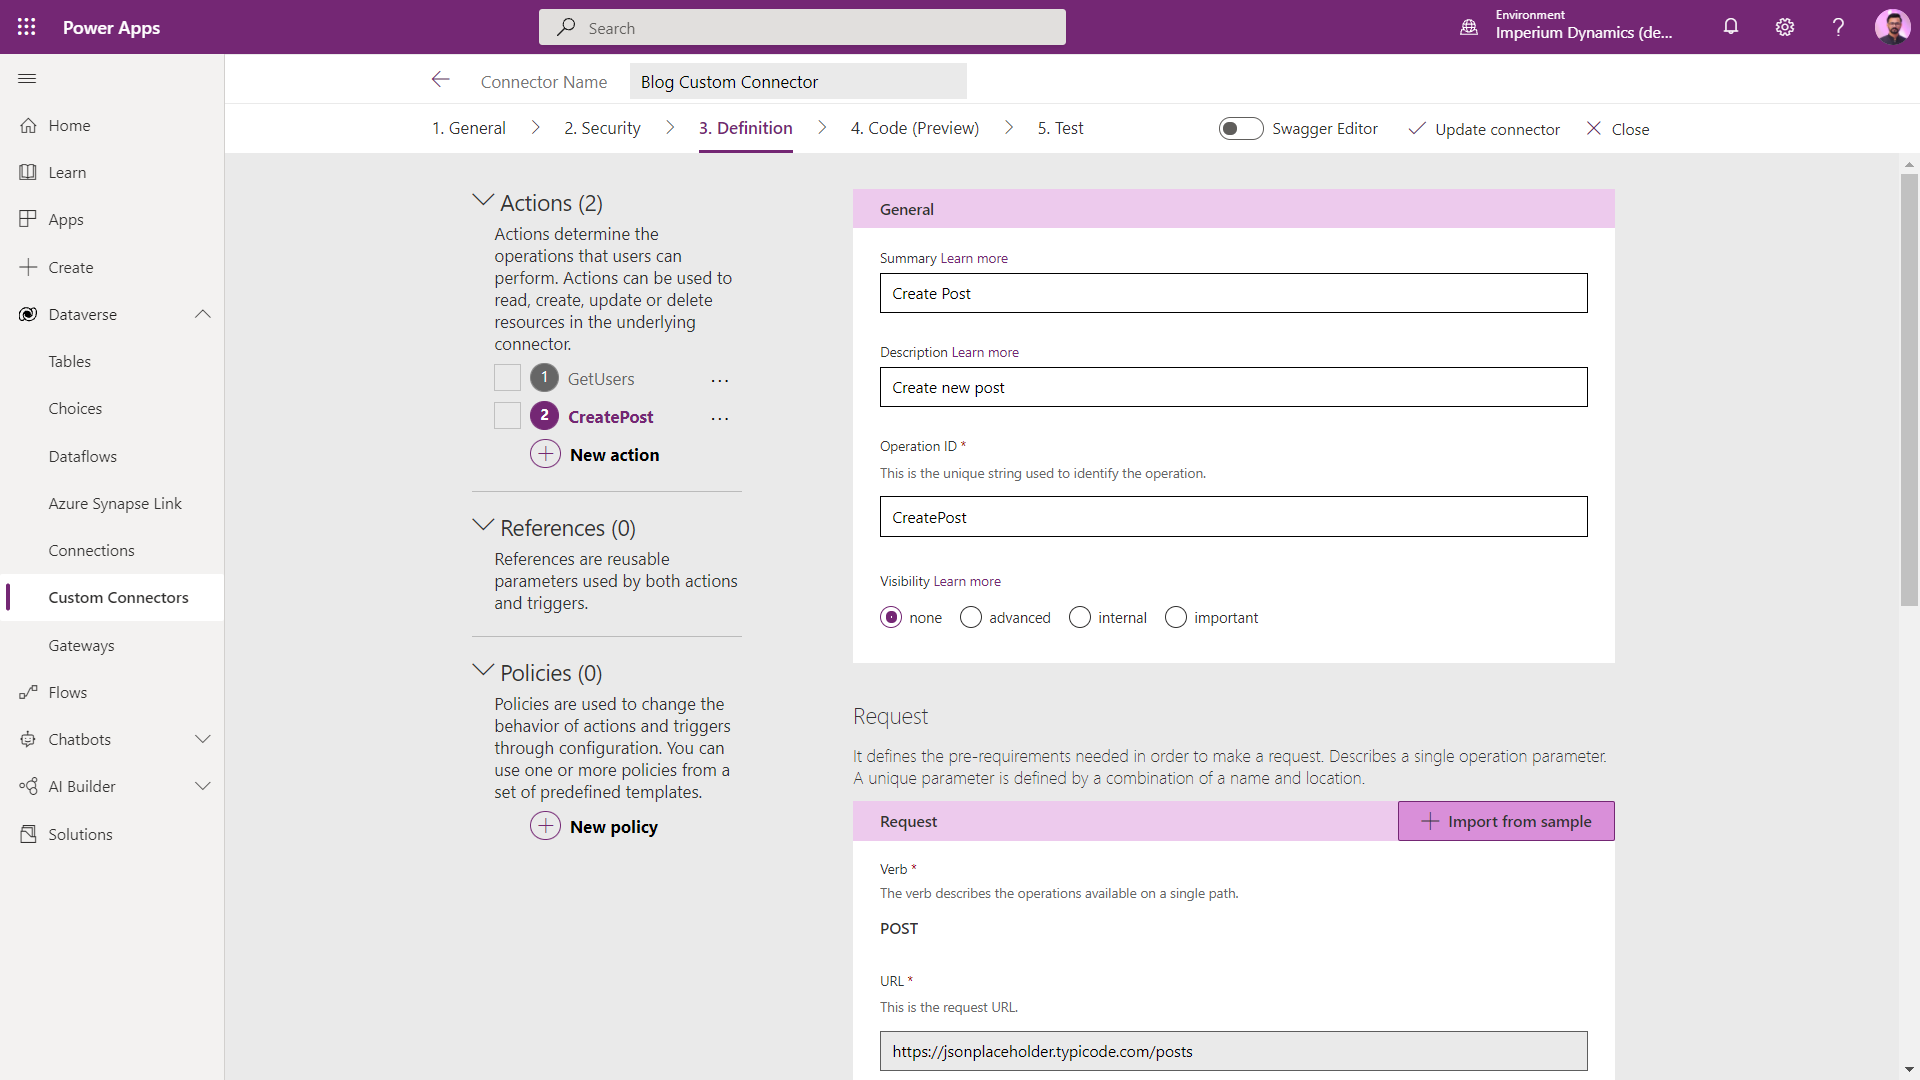Click Import from sample button
The height and width of the screenshot is (1080, 1920).
1505,820
